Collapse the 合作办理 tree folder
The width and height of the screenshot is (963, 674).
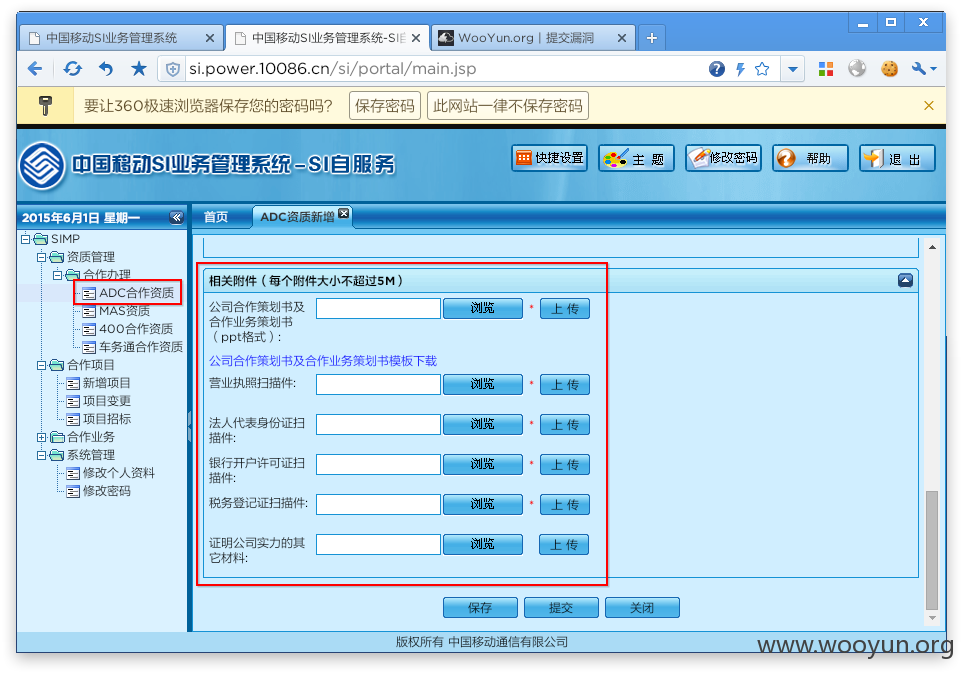pyautogui.click(x=57, y=275)
